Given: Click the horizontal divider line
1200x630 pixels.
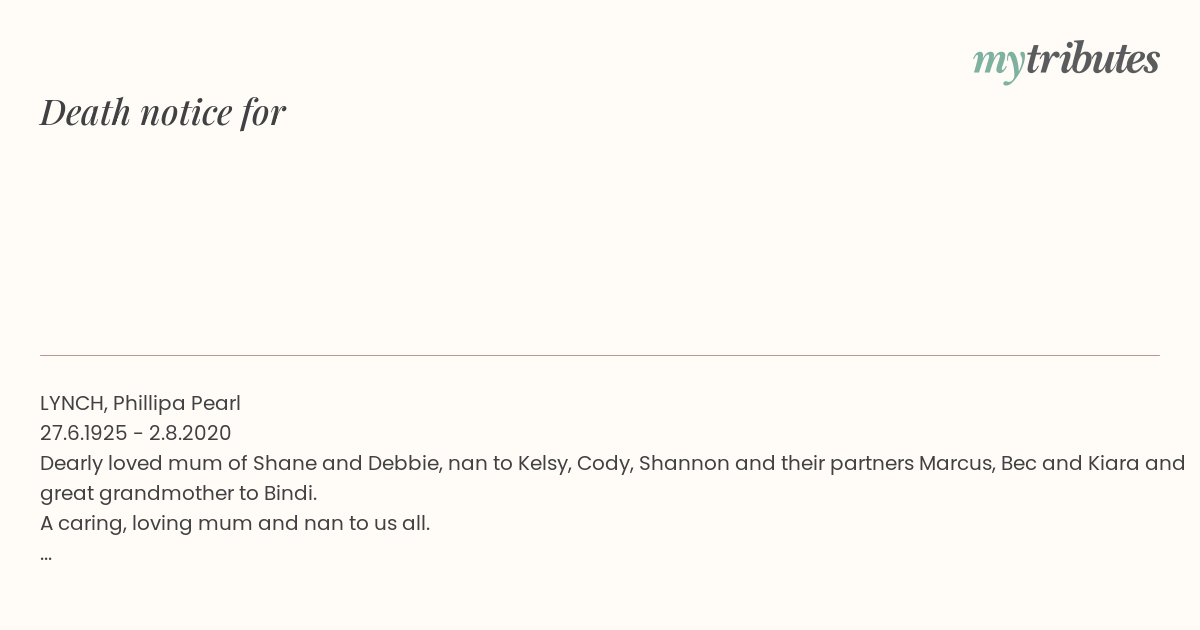Looking at the screenshot, I should [600, 355].
